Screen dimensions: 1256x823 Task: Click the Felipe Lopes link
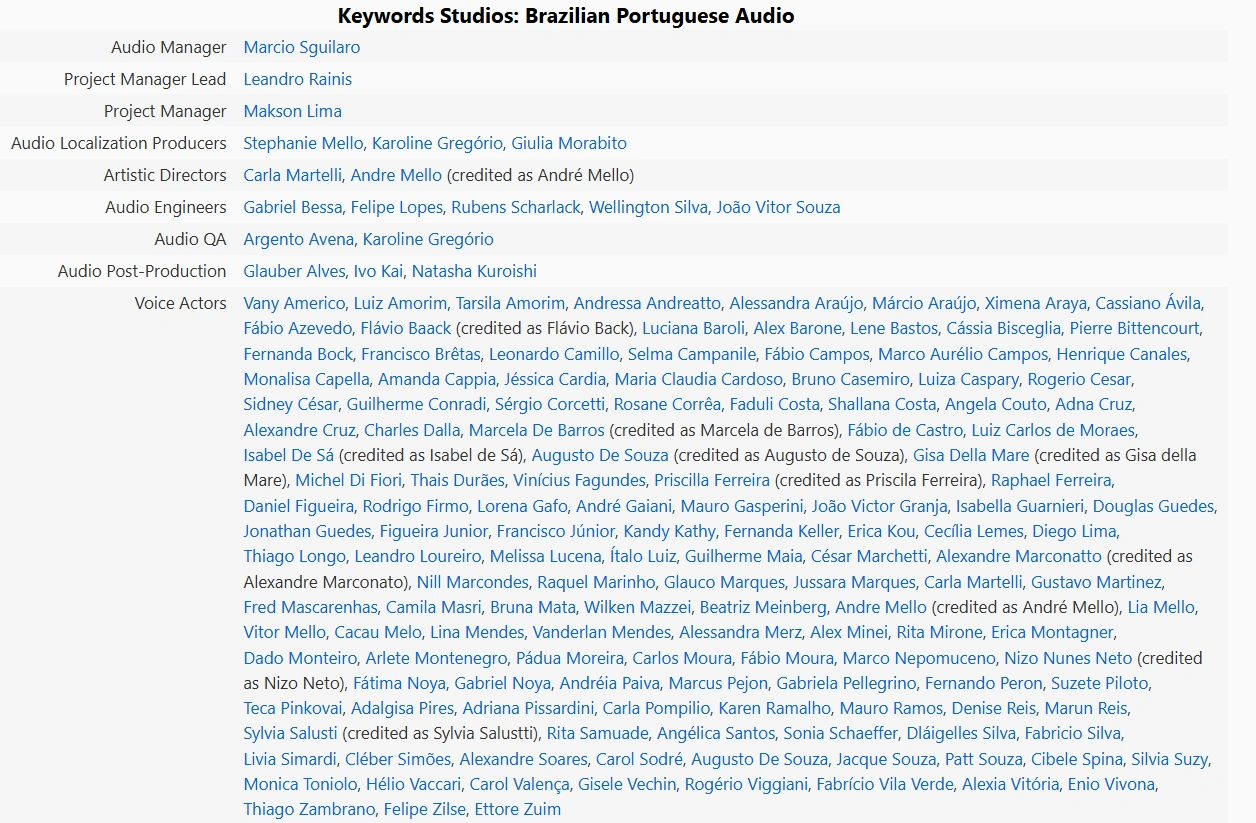point(396,207)
